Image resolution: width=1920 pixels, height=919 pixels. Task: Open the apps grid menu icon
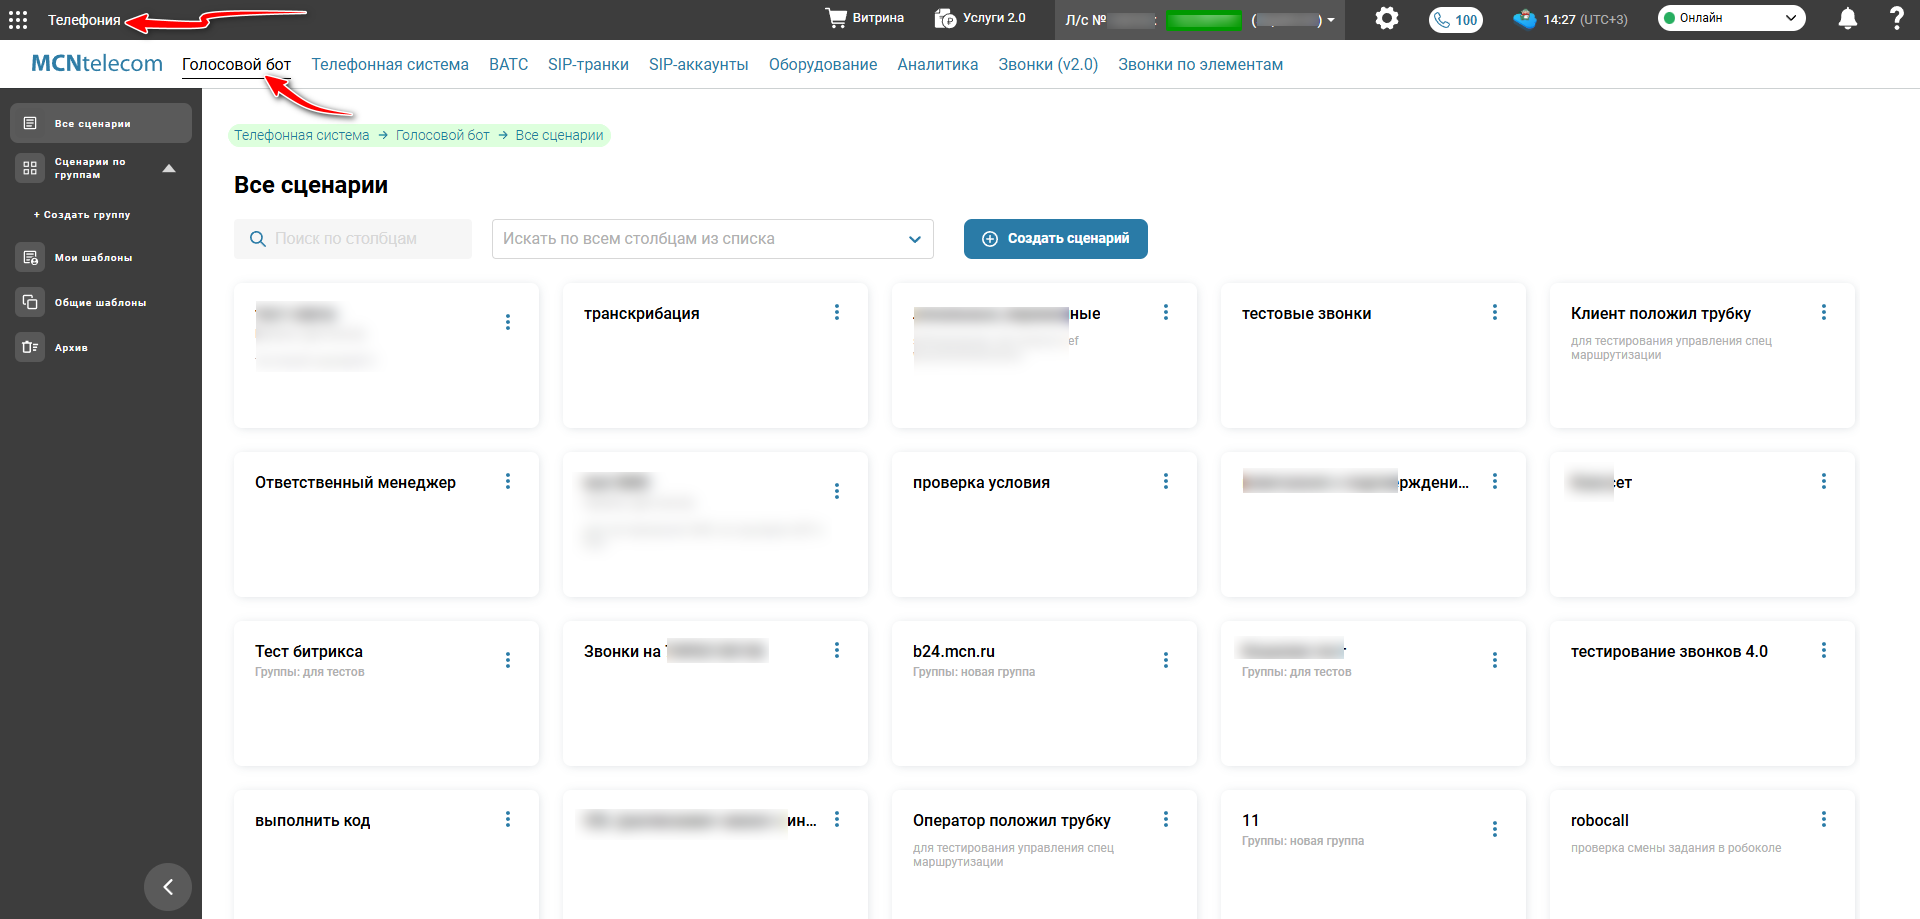click(x=18, y=20)
